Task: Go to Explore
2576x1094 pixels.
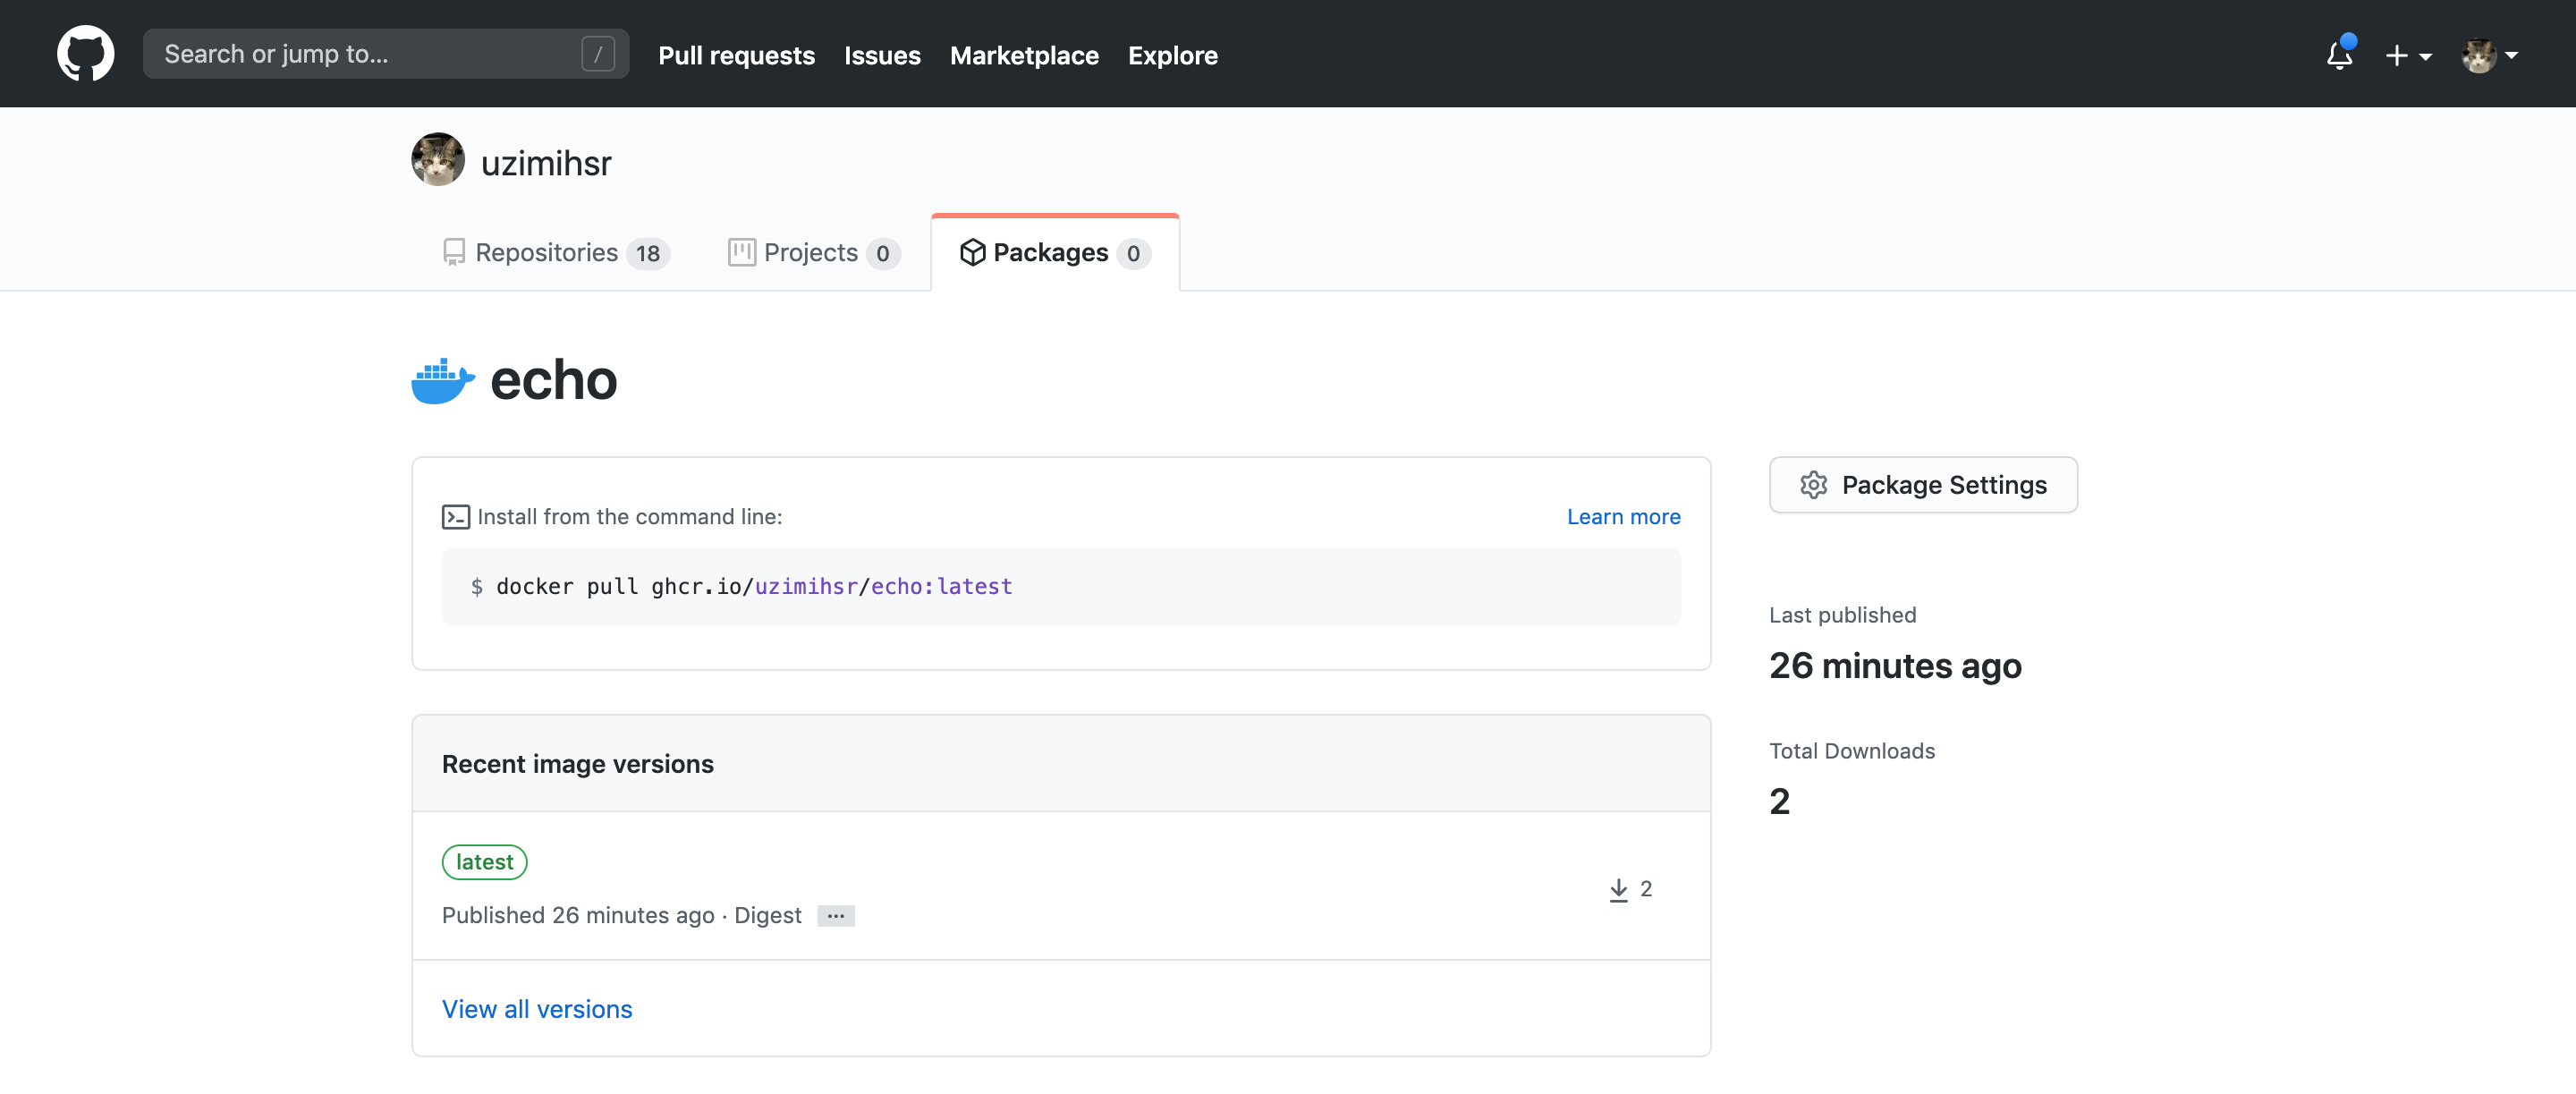Action: coord(1172,55)
